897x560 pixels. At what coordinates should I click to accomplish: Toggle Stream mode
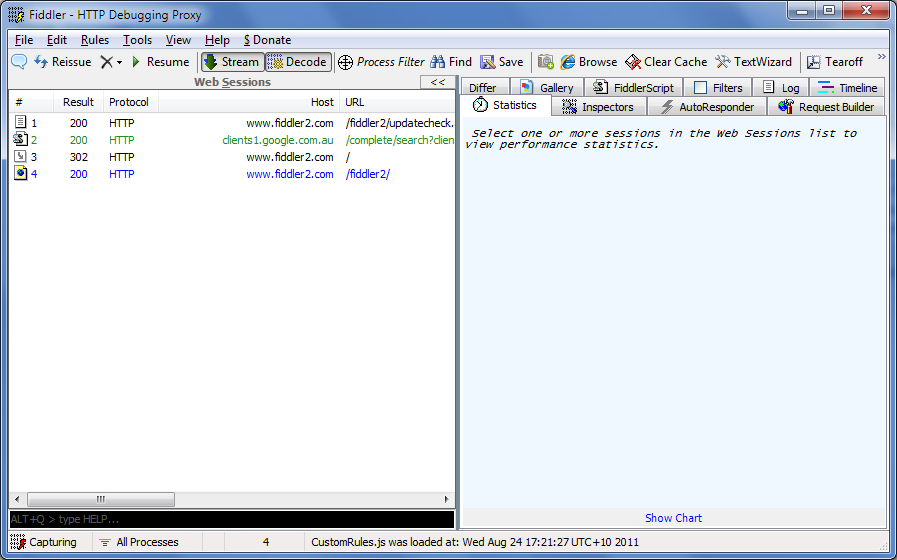232,62
